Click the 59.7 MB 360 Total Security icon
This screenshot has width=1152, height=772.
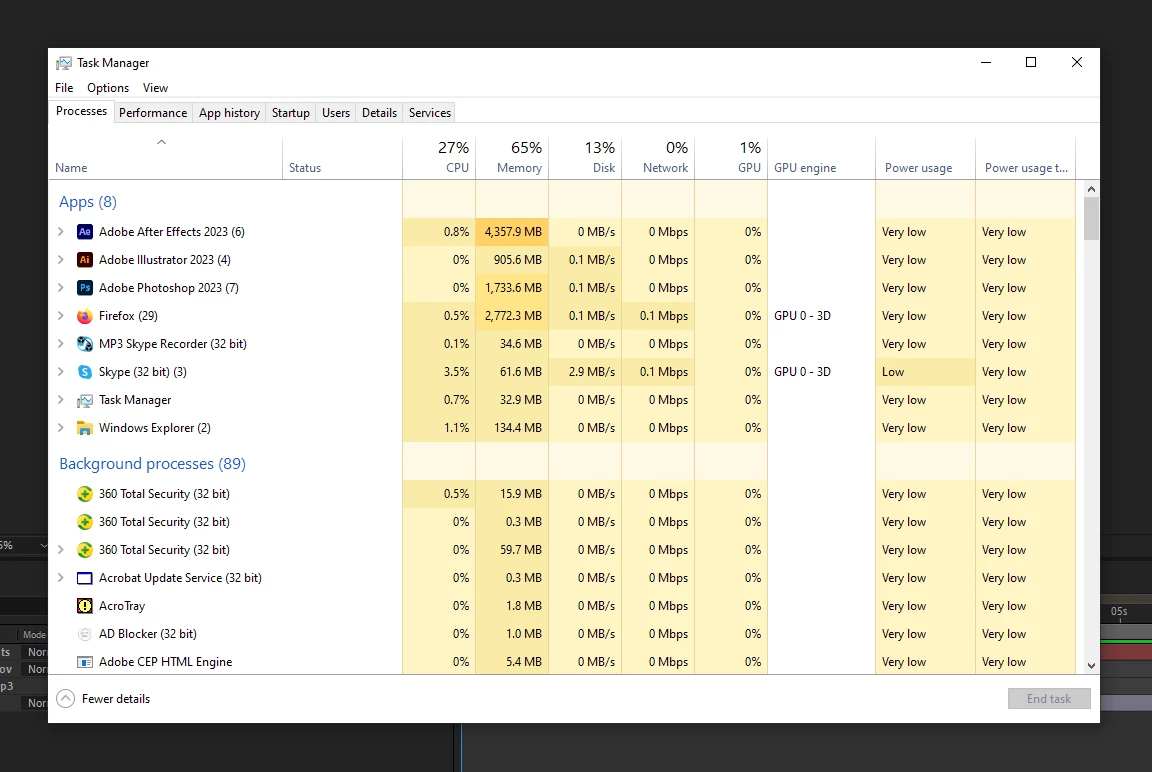point(84,549)
